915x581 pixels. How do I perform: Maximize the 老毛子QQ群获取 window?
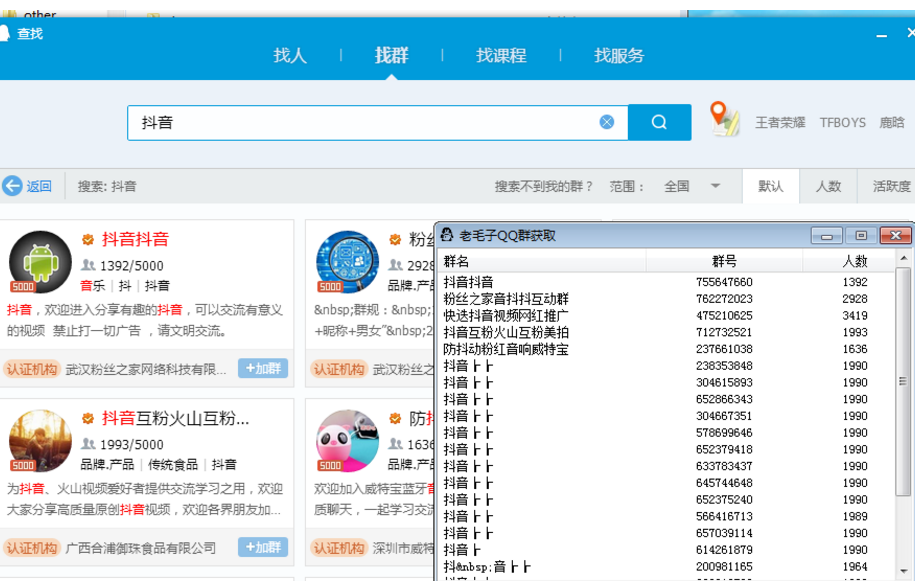tap(861, 236)
